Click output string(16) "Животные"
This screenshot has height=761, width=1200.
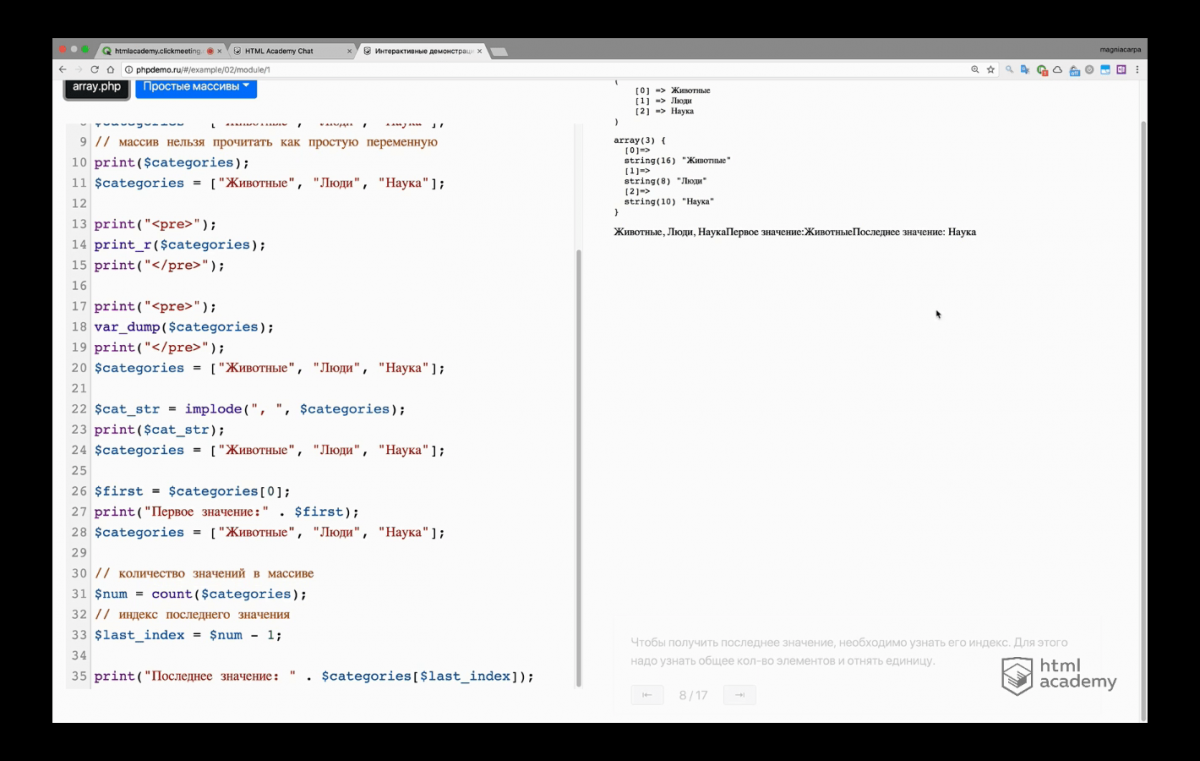coord(677,160)
